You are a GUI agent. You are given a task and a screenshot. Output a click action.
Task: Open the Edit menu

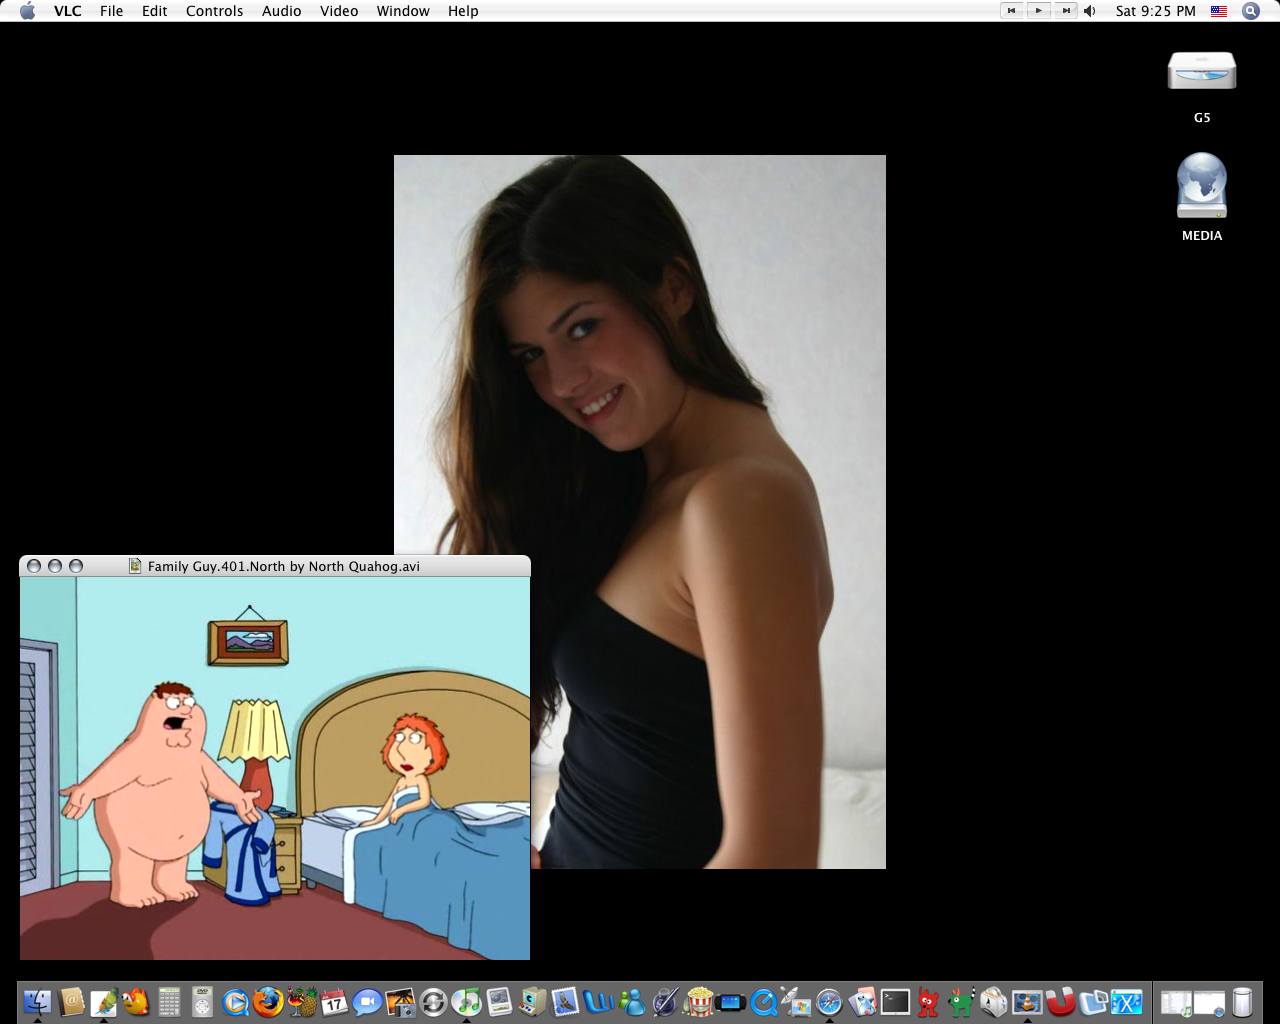click(x=155, y=11)
